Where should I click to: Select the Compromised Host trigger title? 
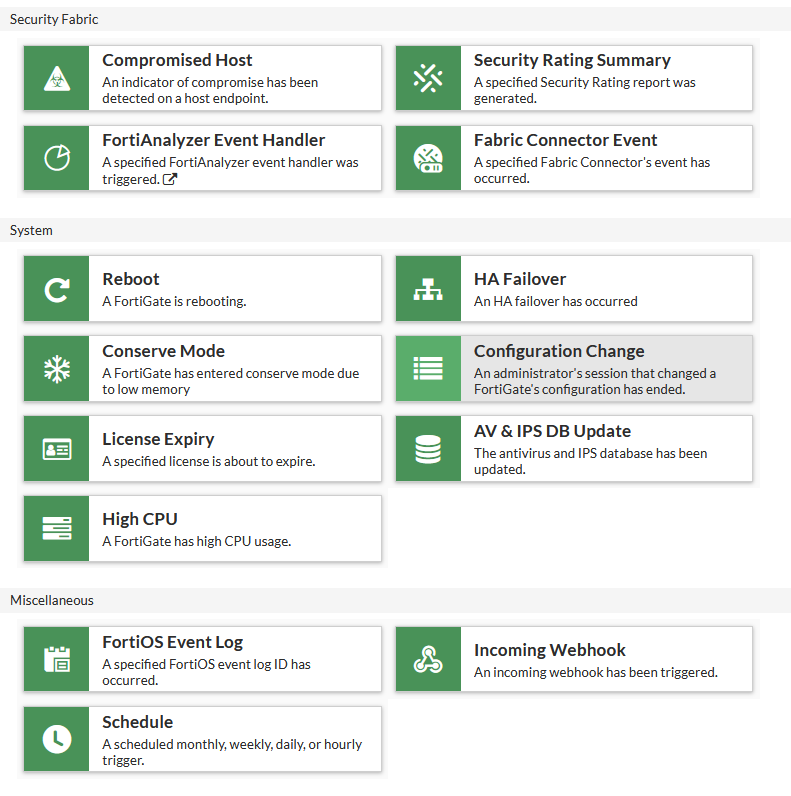177,60
